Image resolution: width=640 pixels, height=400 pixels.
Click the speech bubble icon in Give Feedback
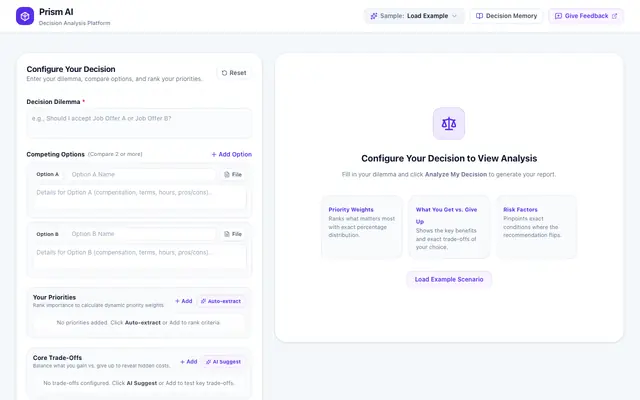558,16
